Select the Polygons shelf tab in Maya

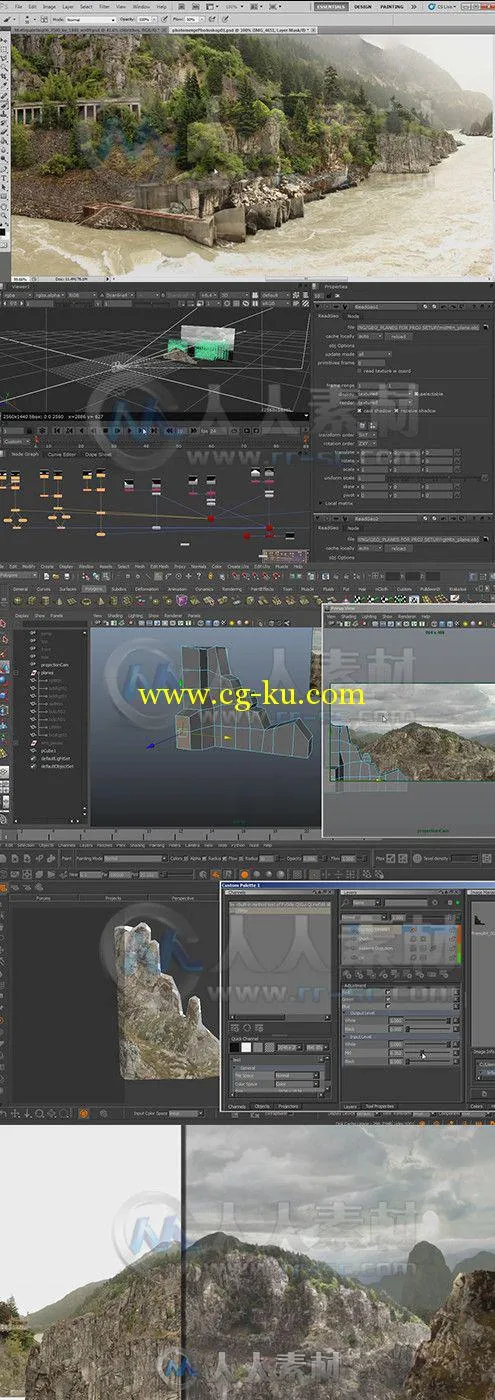point(94,589)
